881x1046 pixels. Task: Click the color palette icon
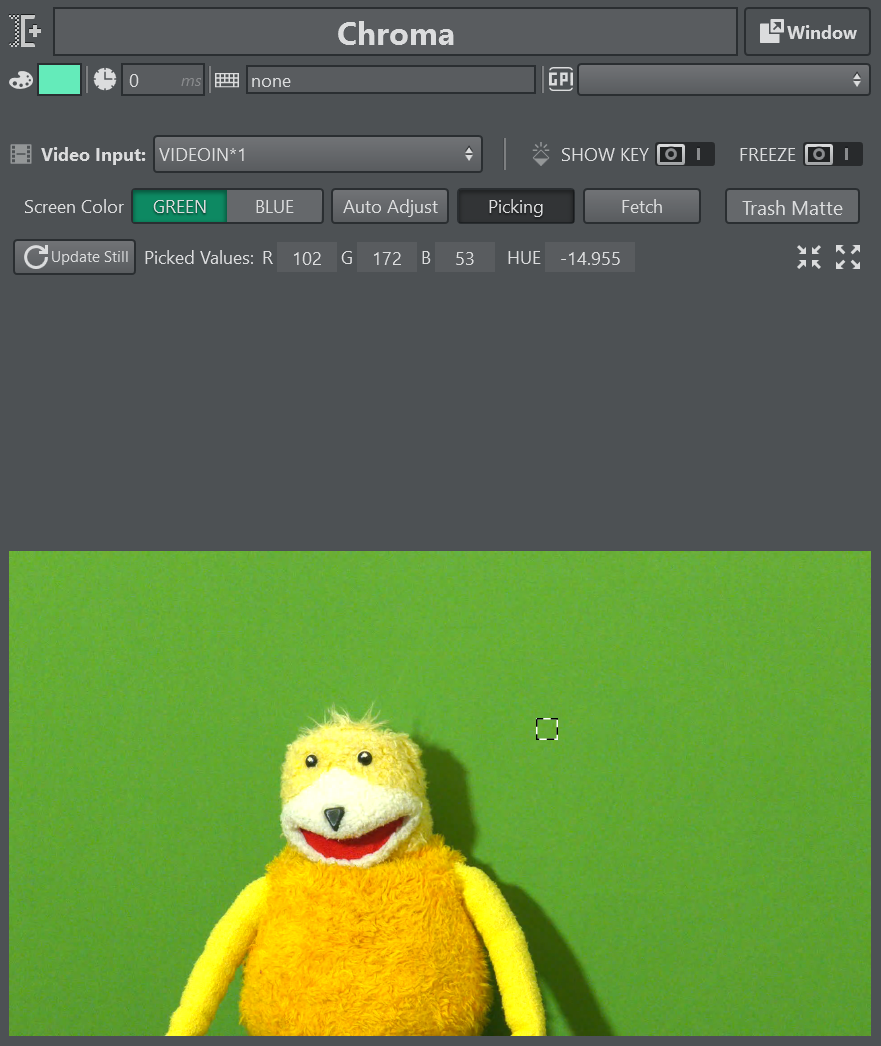tap(21, 80)
